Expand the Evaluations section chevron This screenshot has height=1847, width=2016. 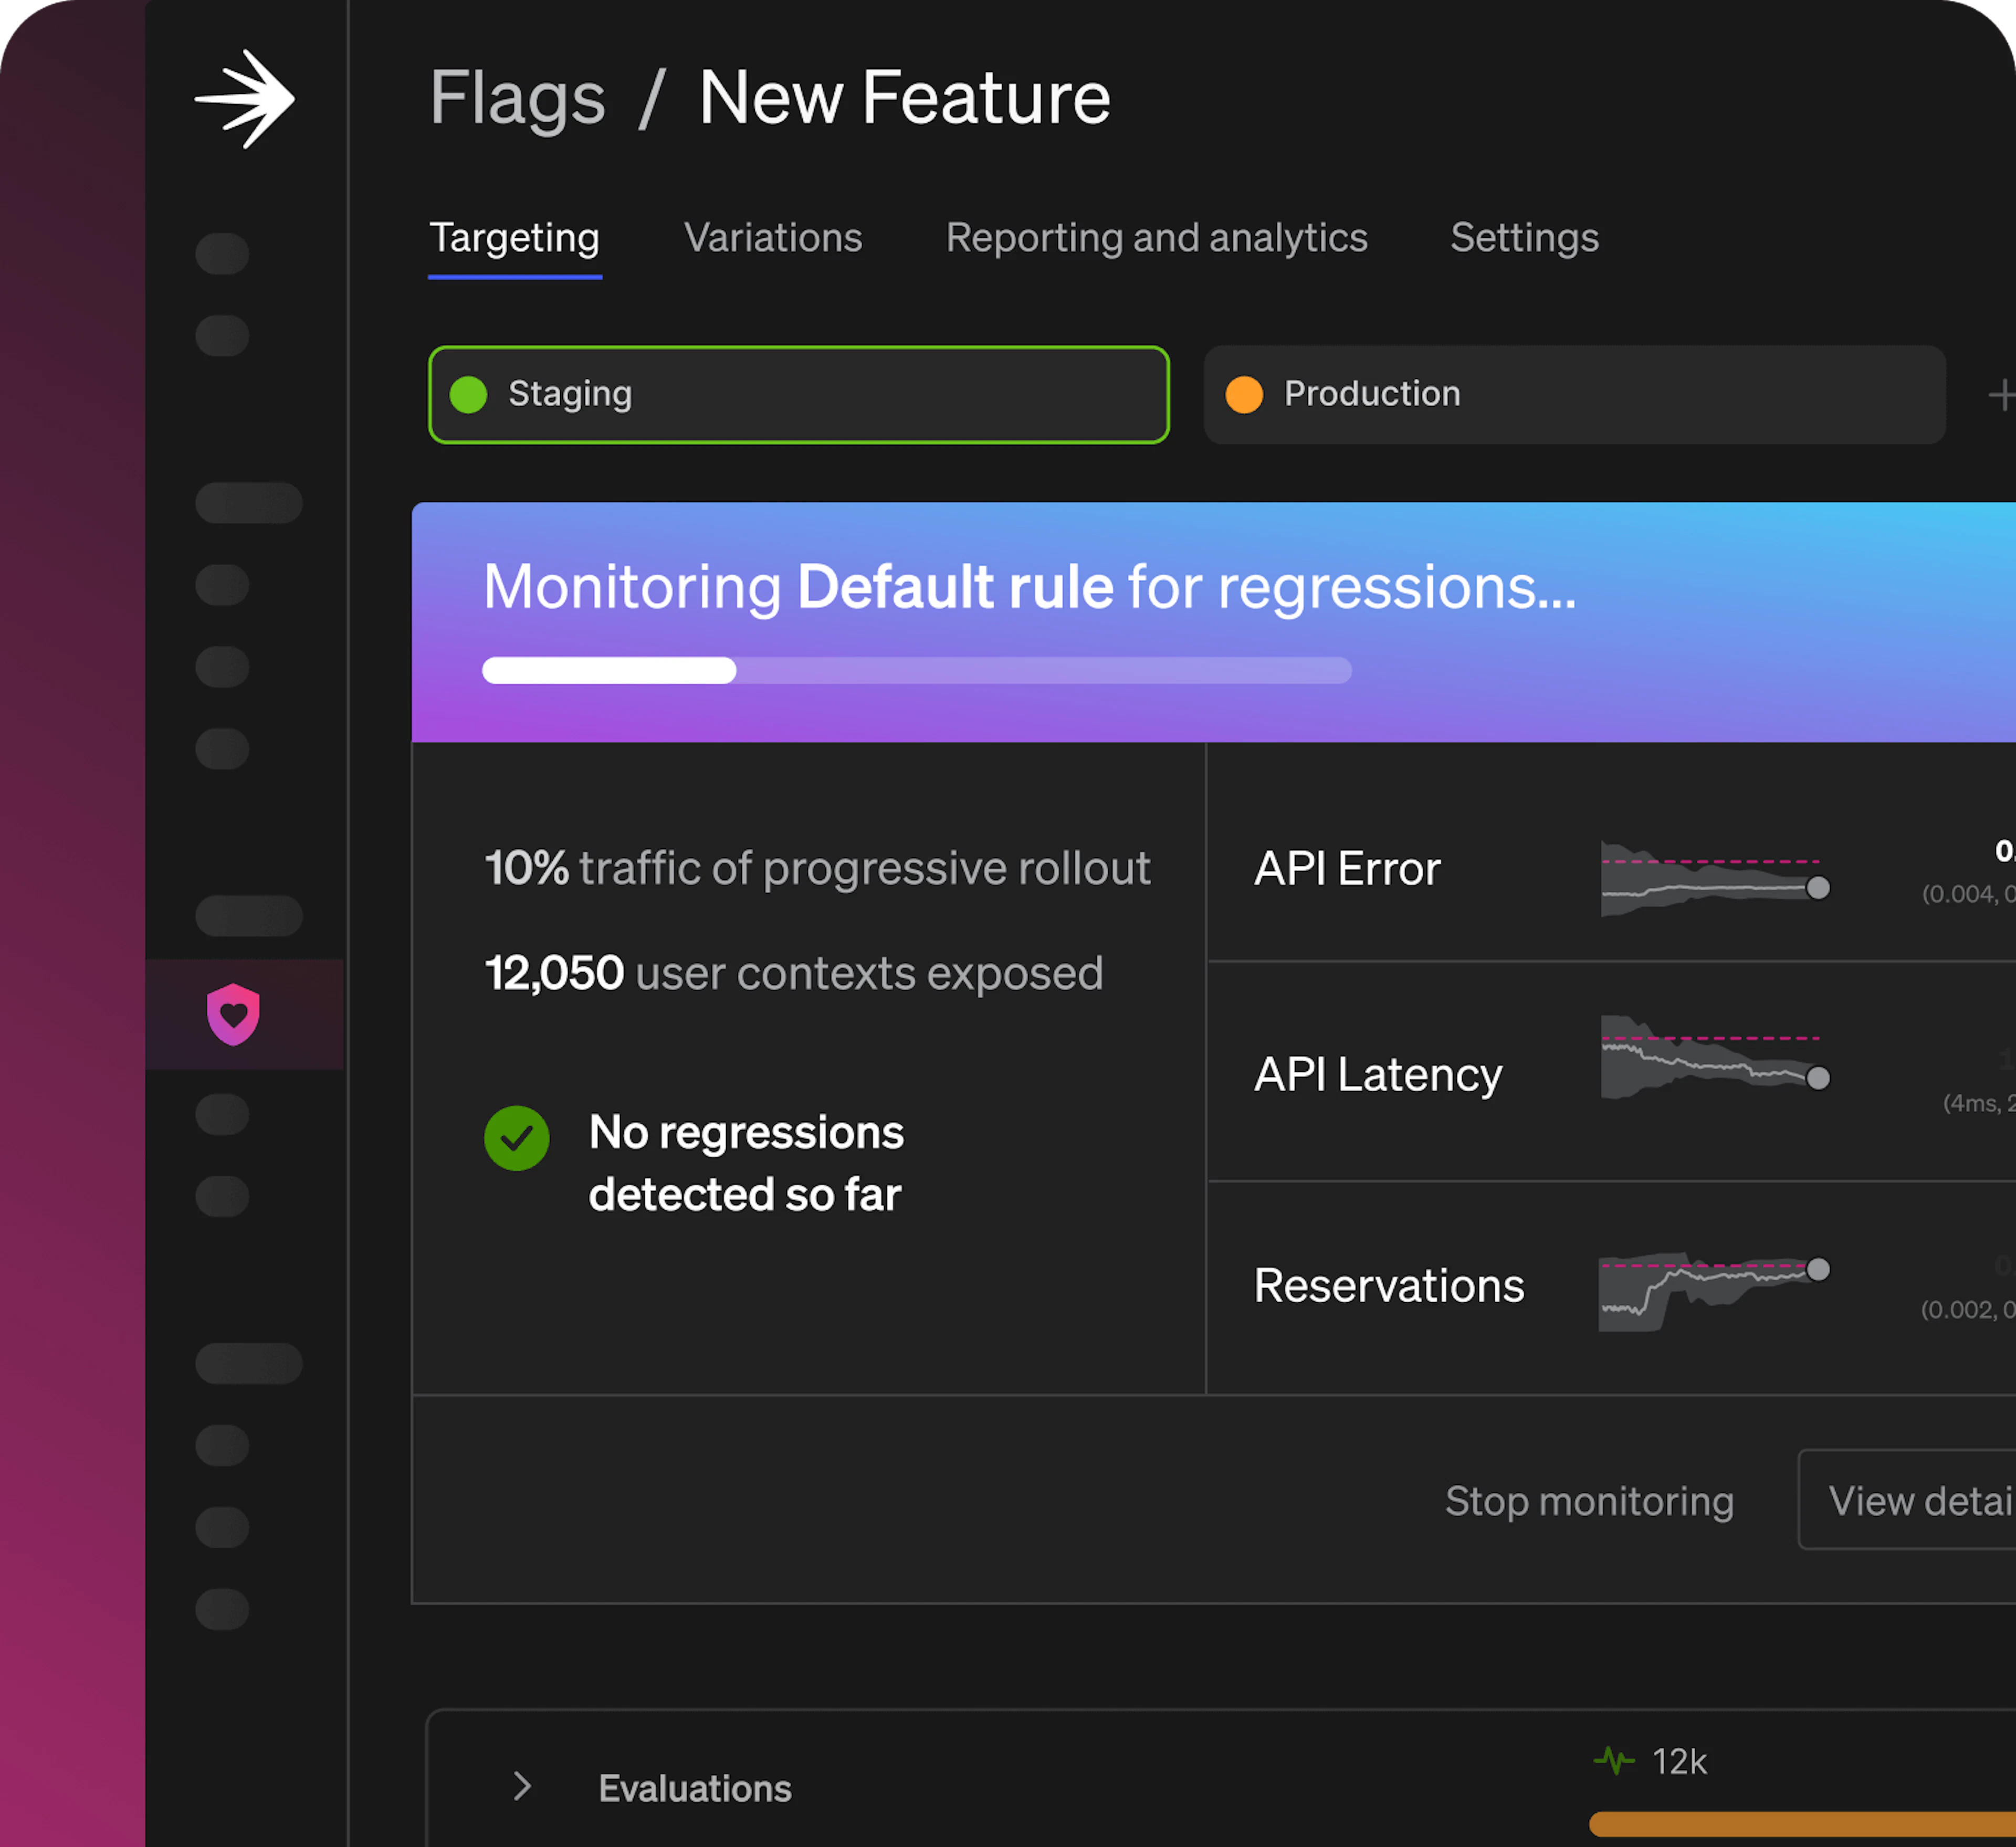coord(522,1786)
